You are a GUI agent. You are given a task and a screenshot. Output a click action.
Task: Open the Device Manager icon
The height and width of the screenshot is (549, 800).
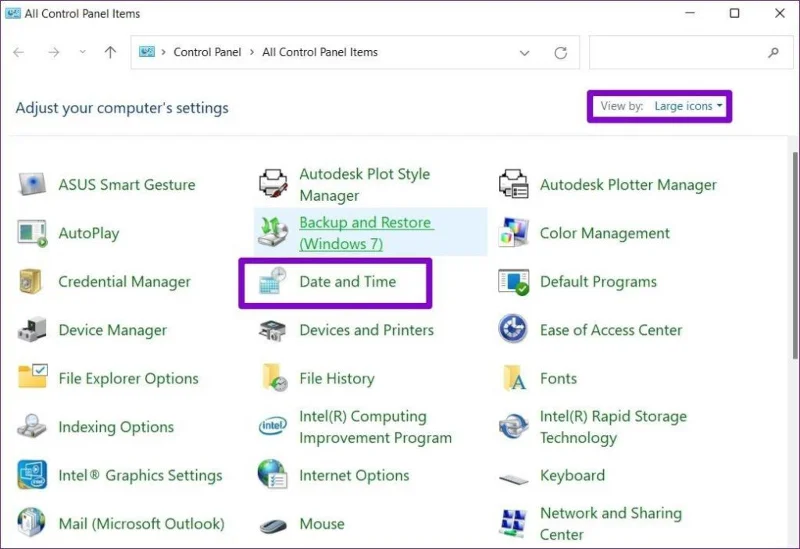[32, 330]
